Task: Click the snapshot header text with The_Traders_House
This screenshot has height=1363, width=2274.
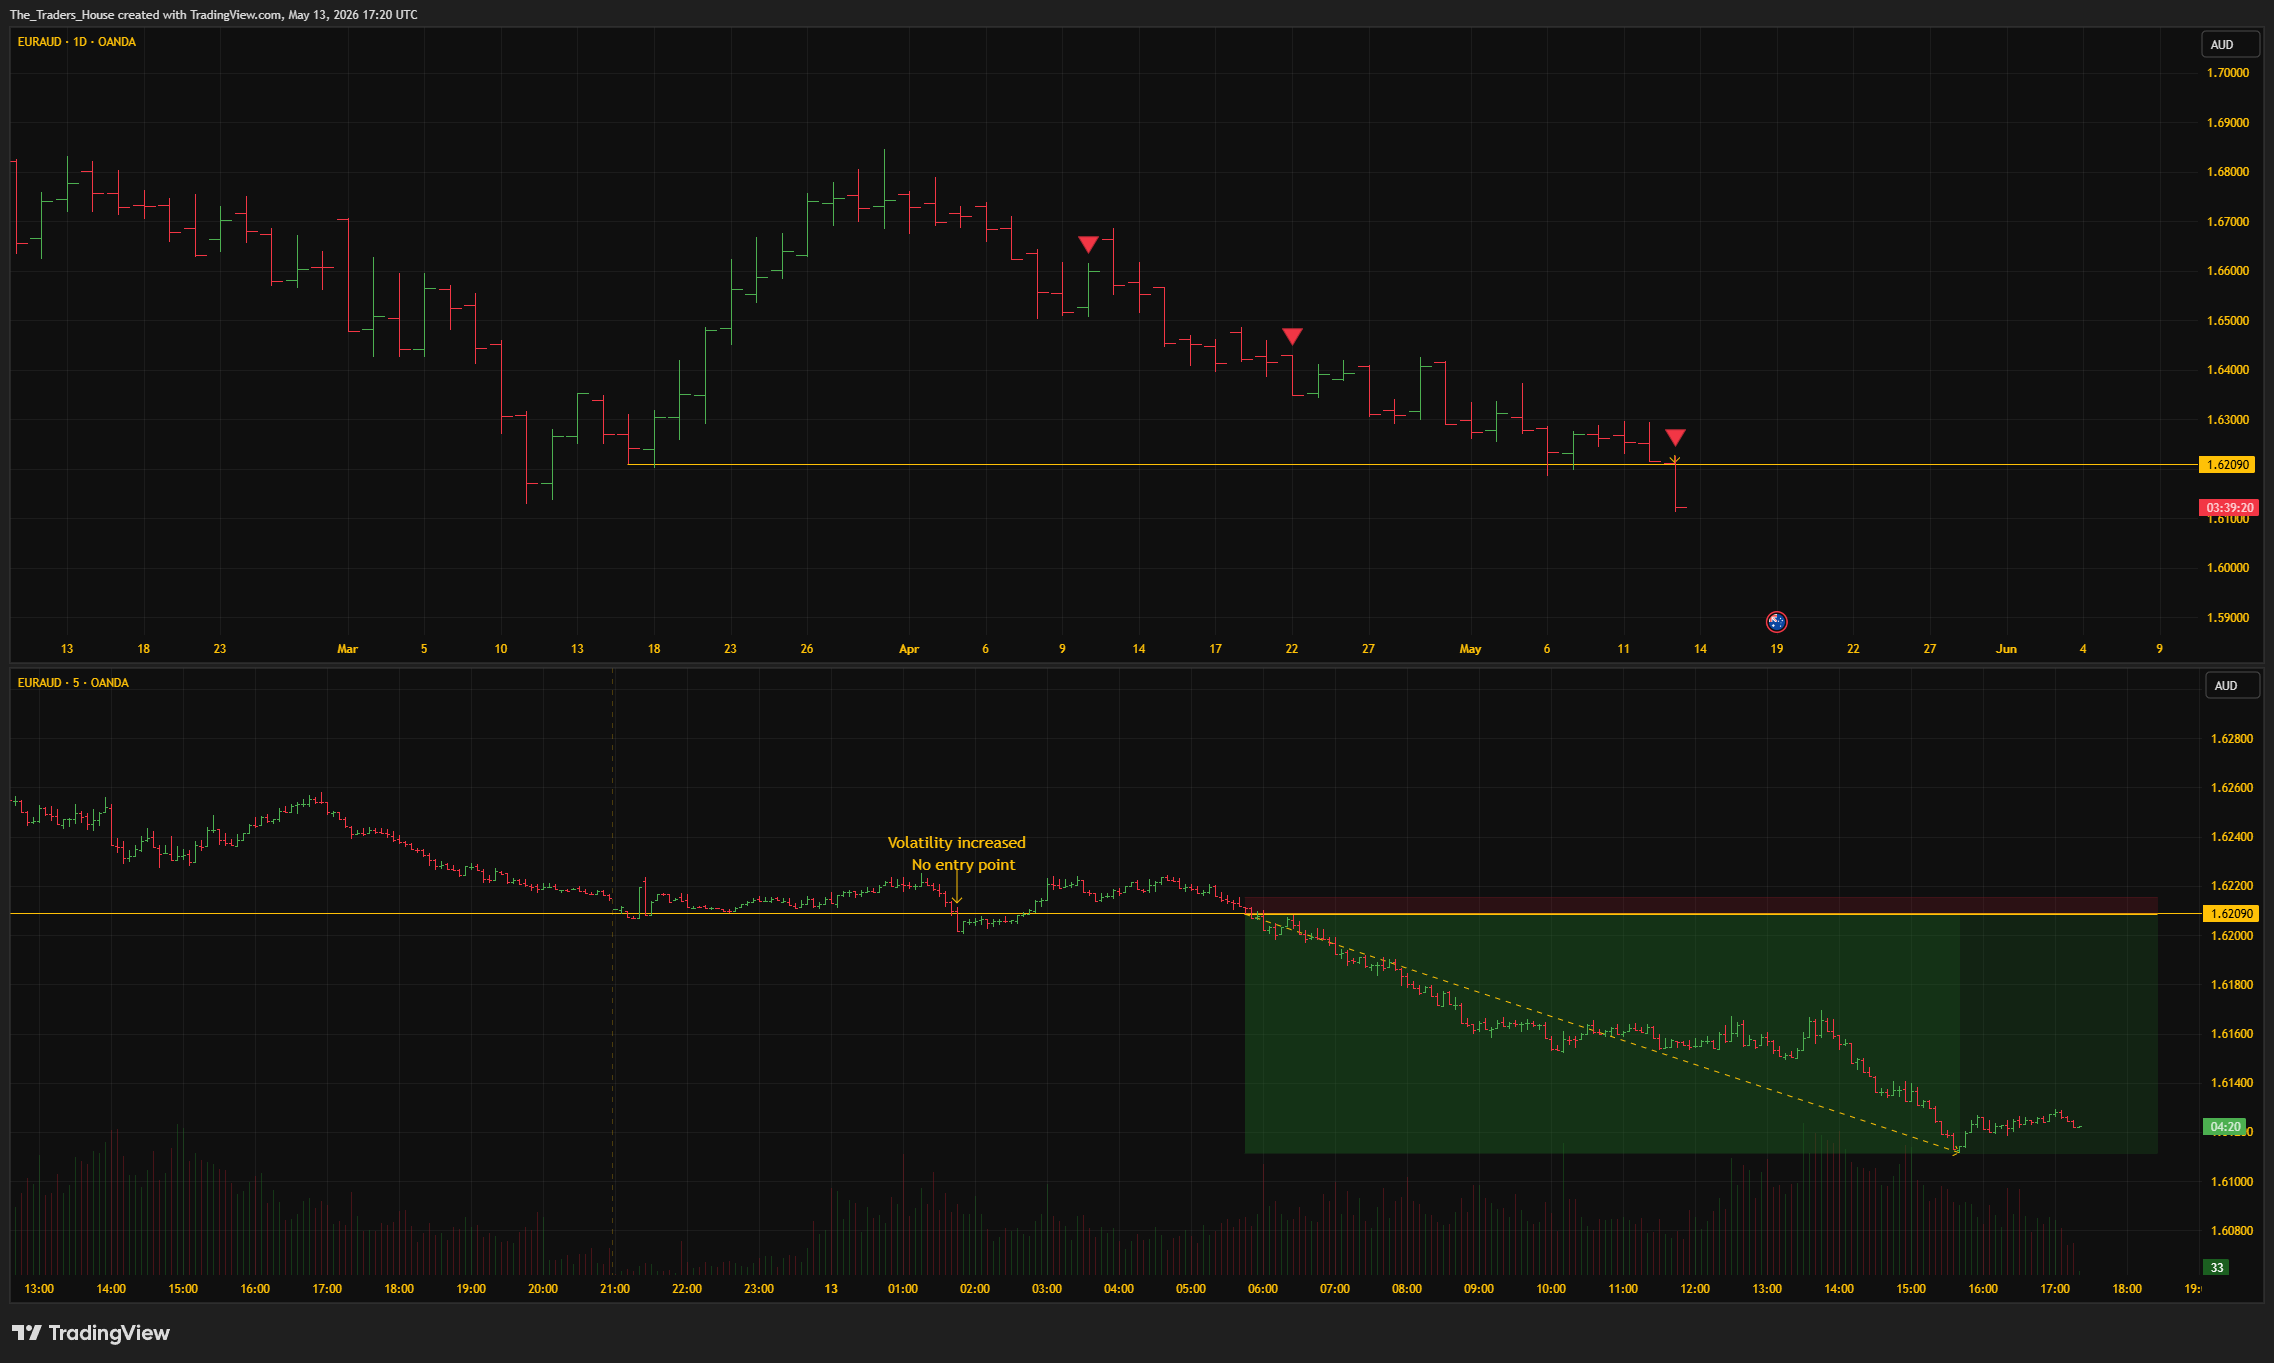Action: coord(214,15)
